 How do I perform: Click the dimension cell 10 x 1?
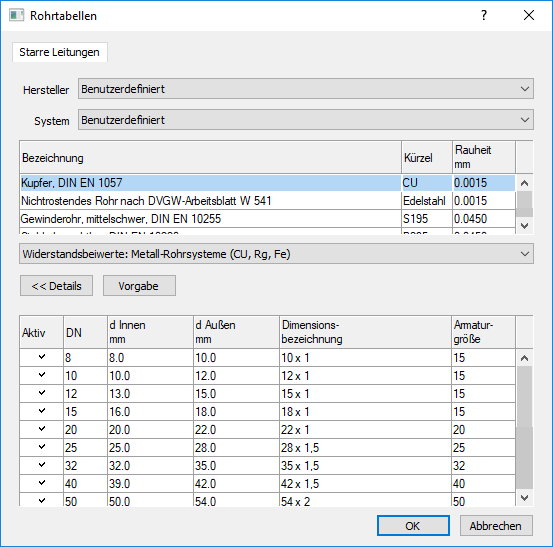tap(365, 358)
